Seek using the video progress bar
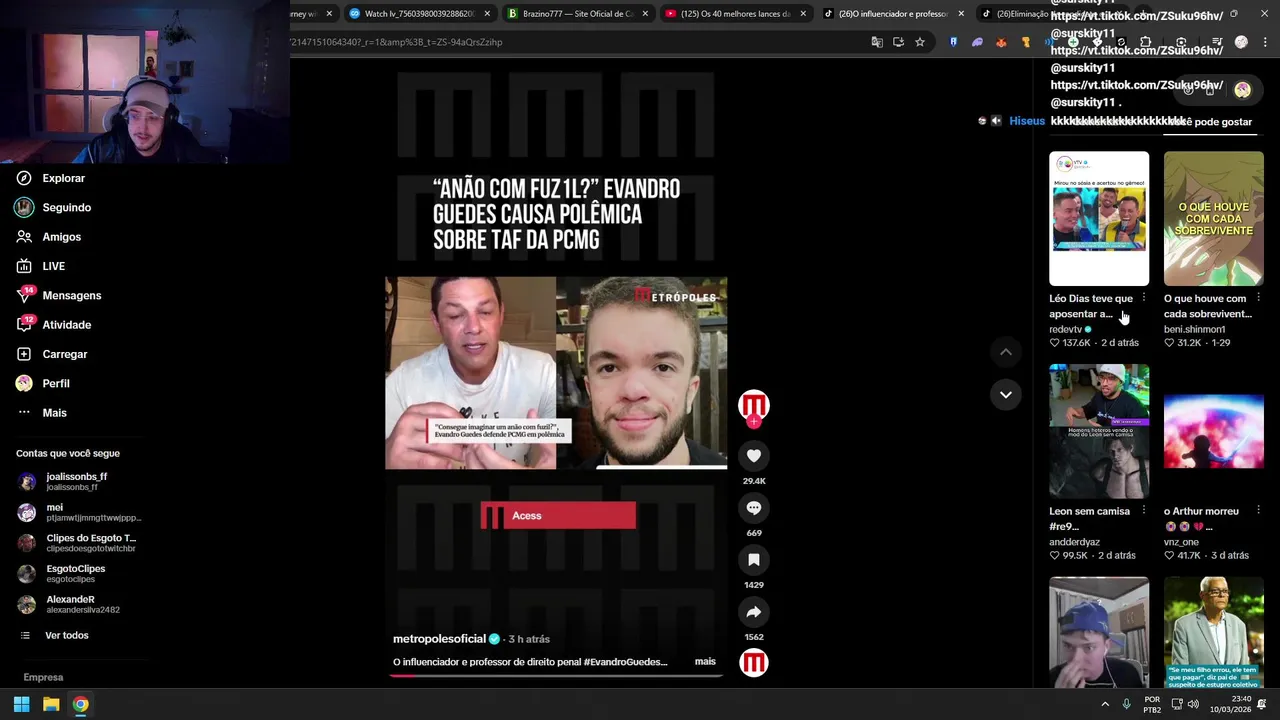The width and height of the screenshot is (1280, 720). (556, 675)
